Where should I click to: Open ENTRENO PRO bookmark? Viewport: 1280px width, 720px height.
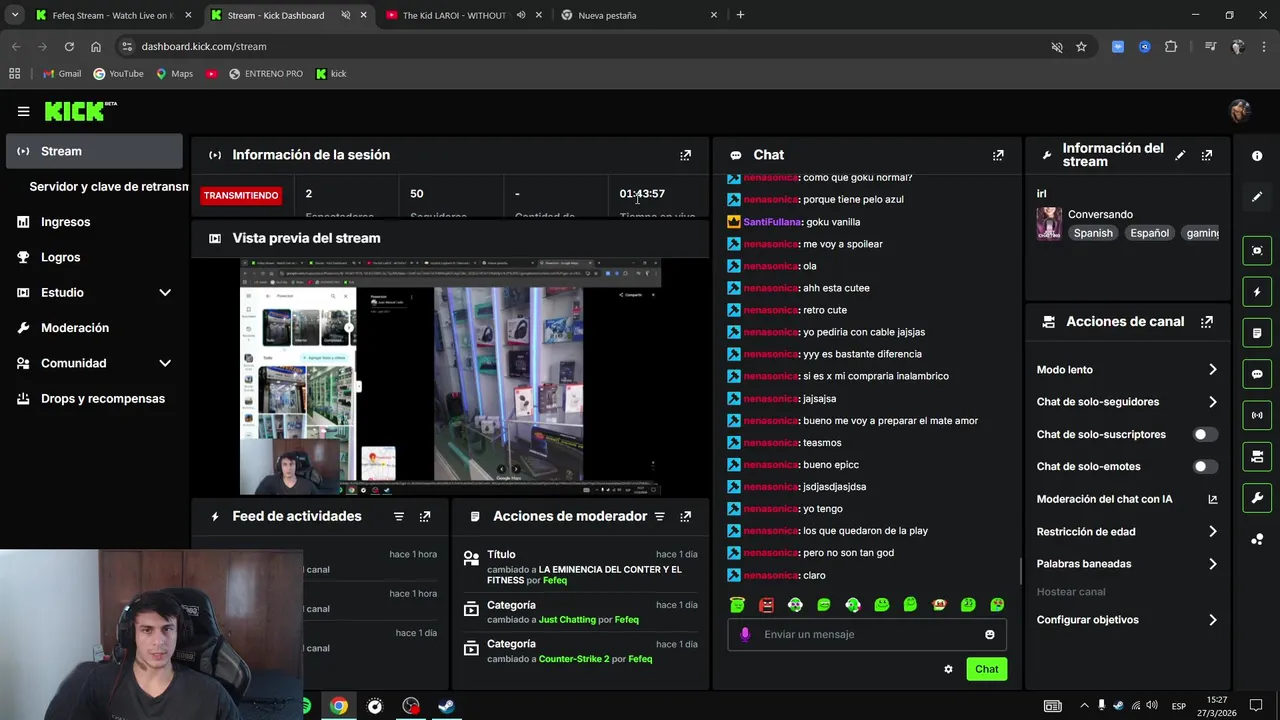tap(265, 74)
